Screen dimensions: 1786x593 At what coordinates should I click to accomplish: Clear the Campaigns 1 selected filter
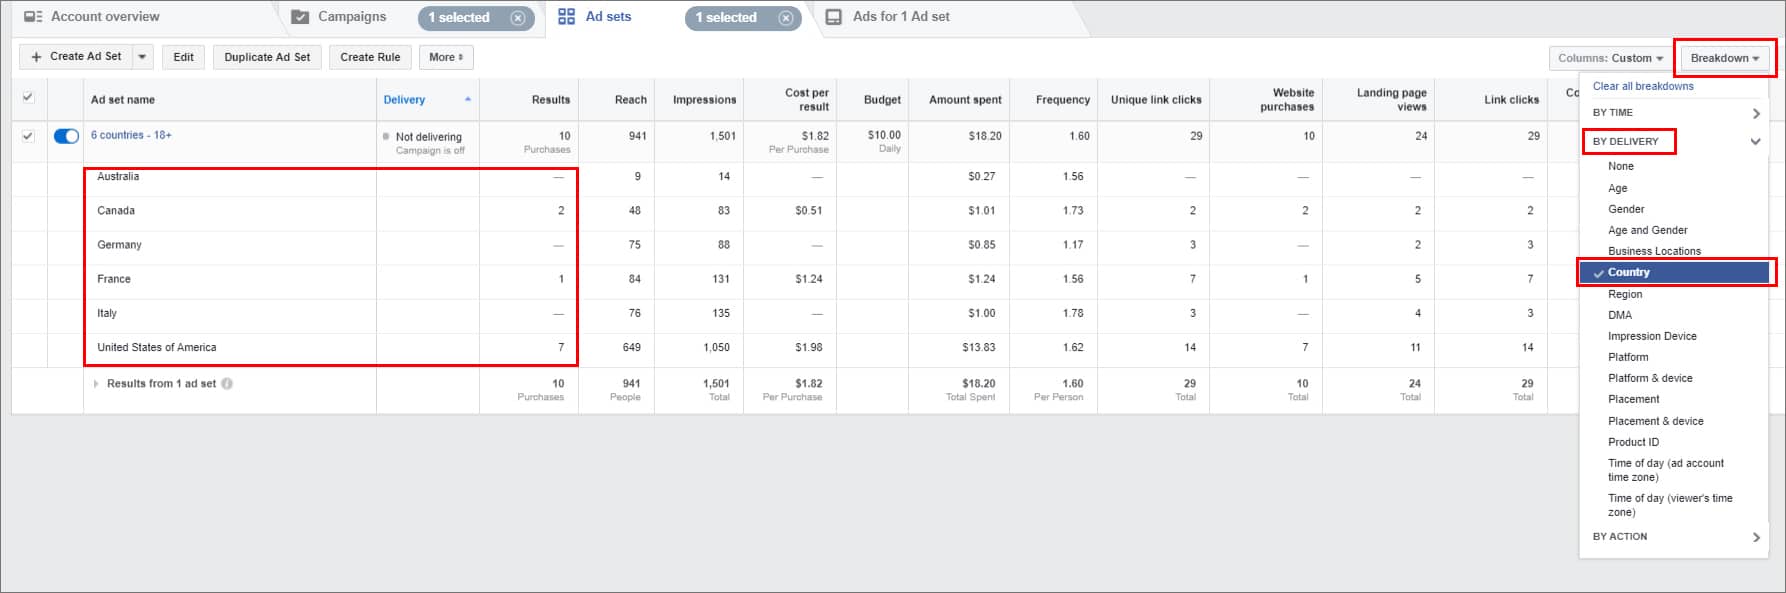click(x=517, y=18)
